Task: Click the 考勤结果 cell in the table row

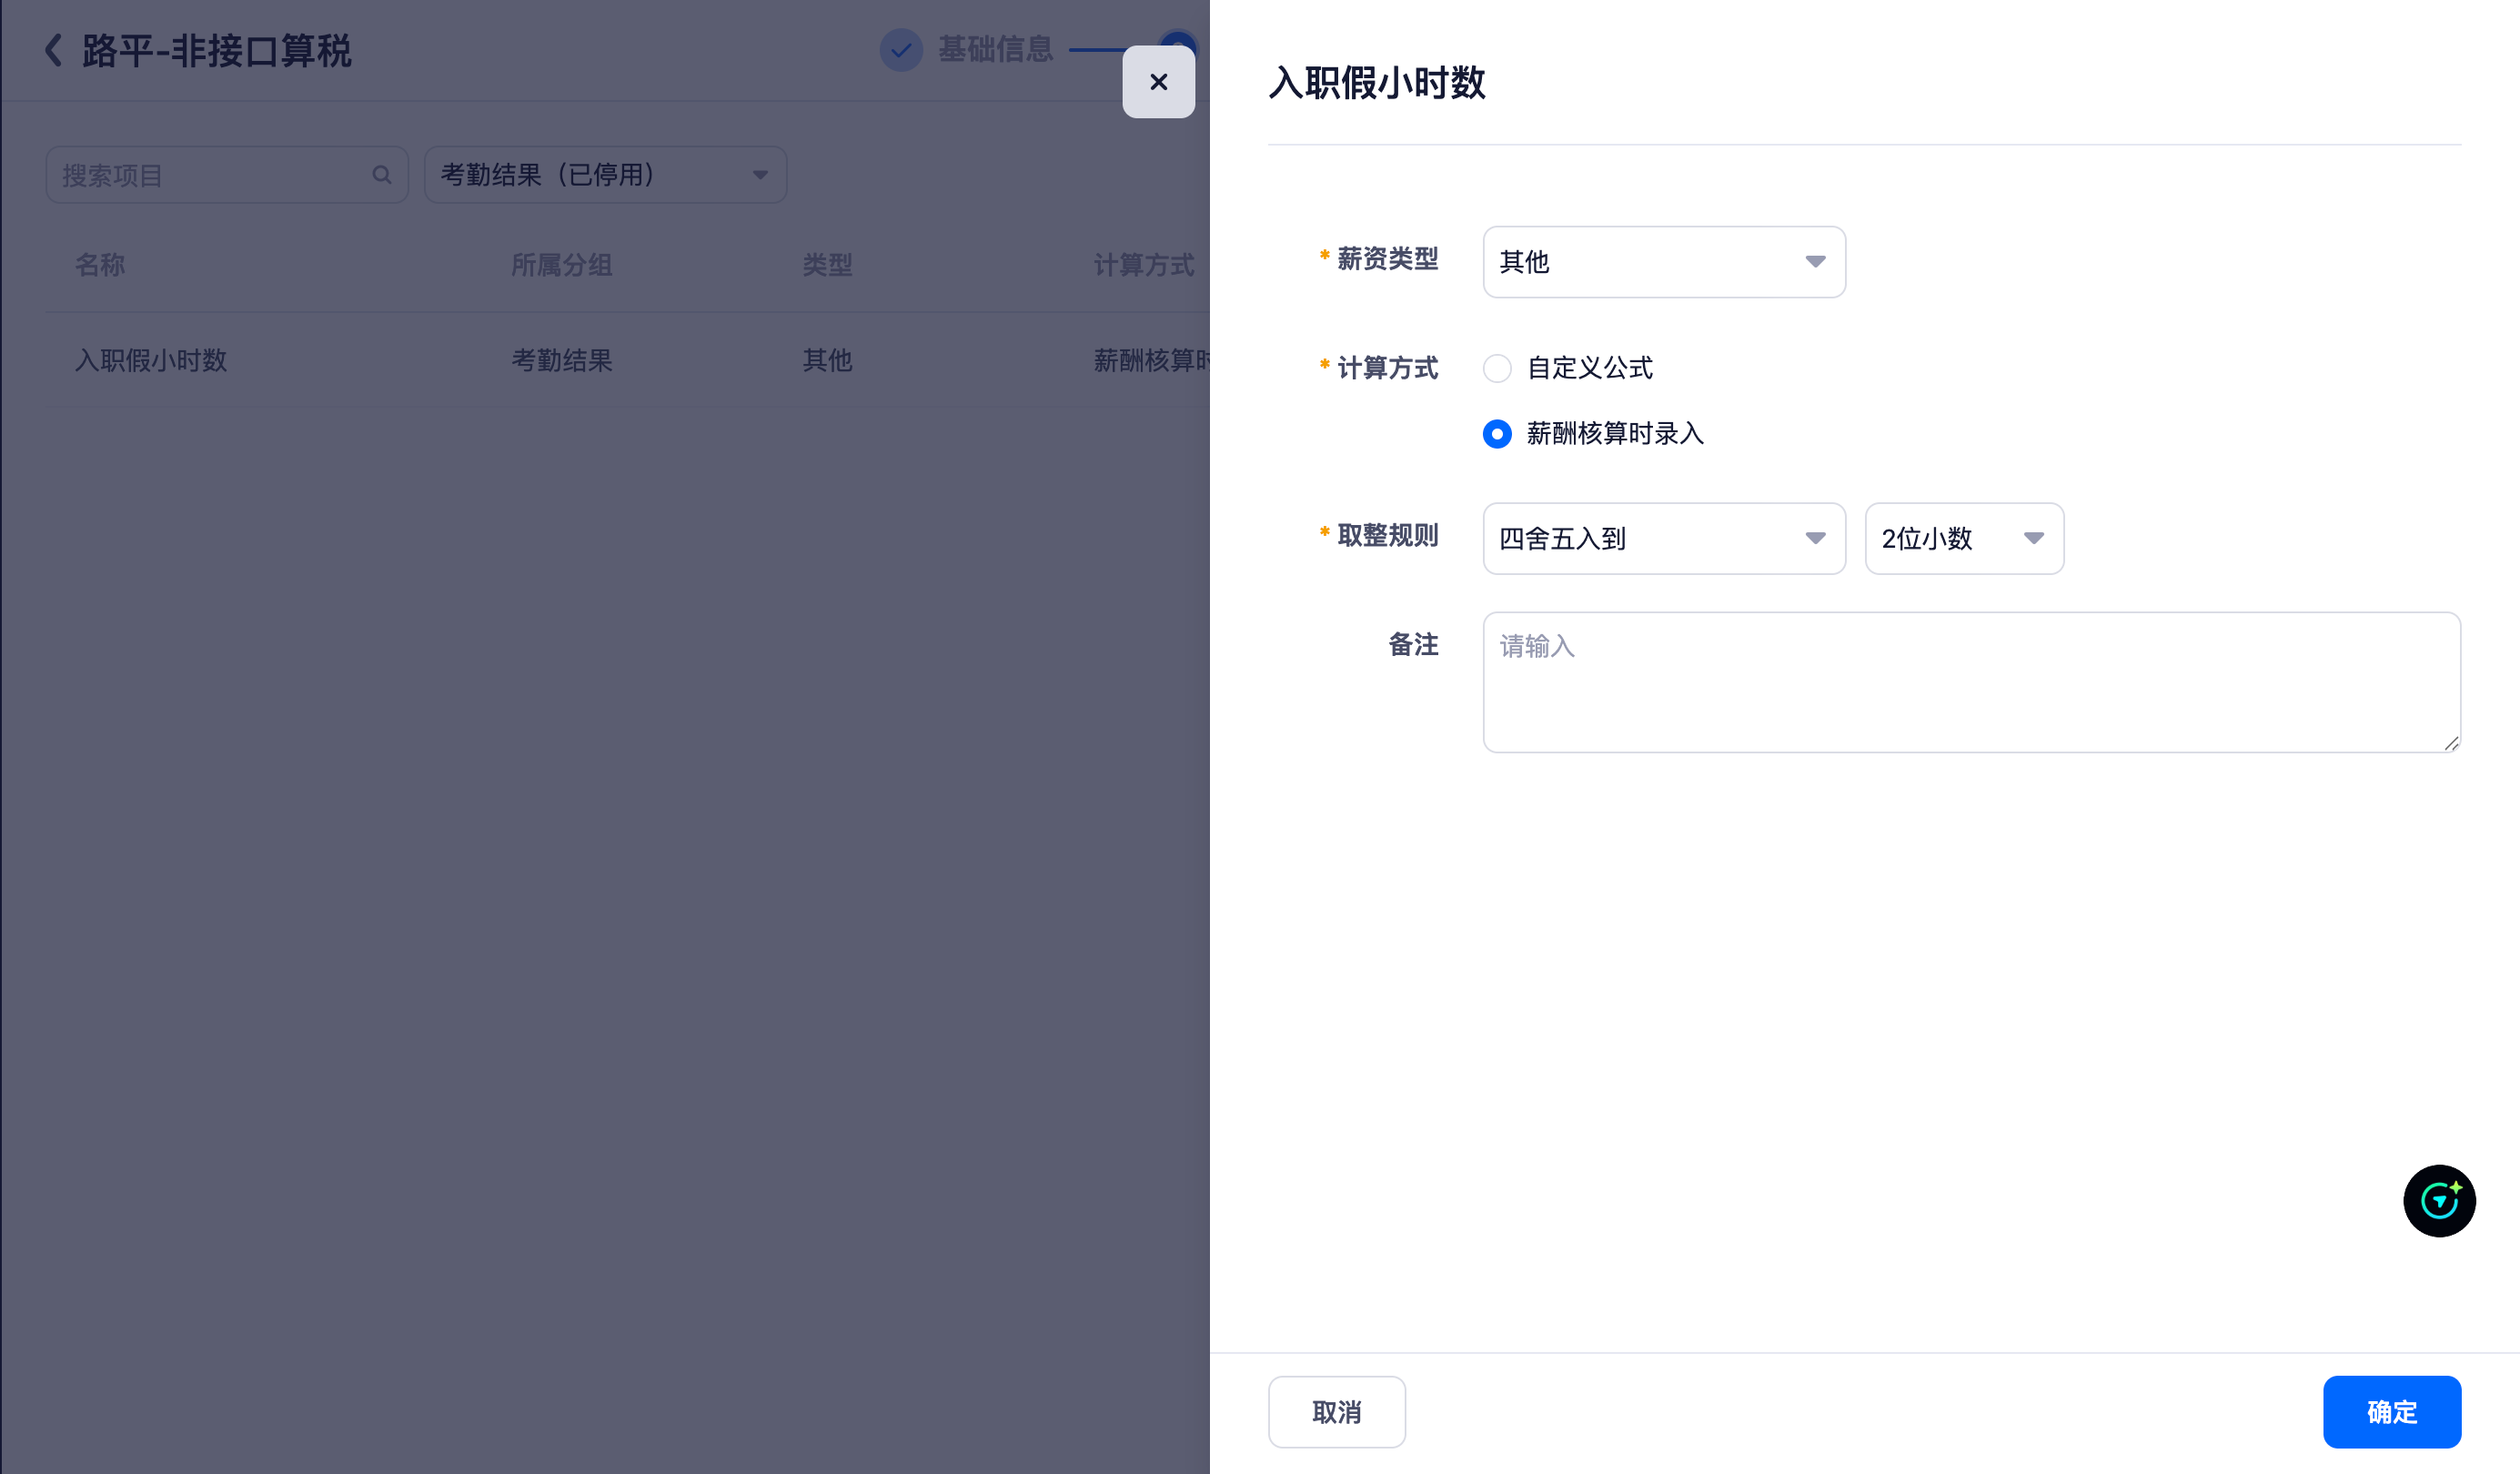Action: (561, 360)
